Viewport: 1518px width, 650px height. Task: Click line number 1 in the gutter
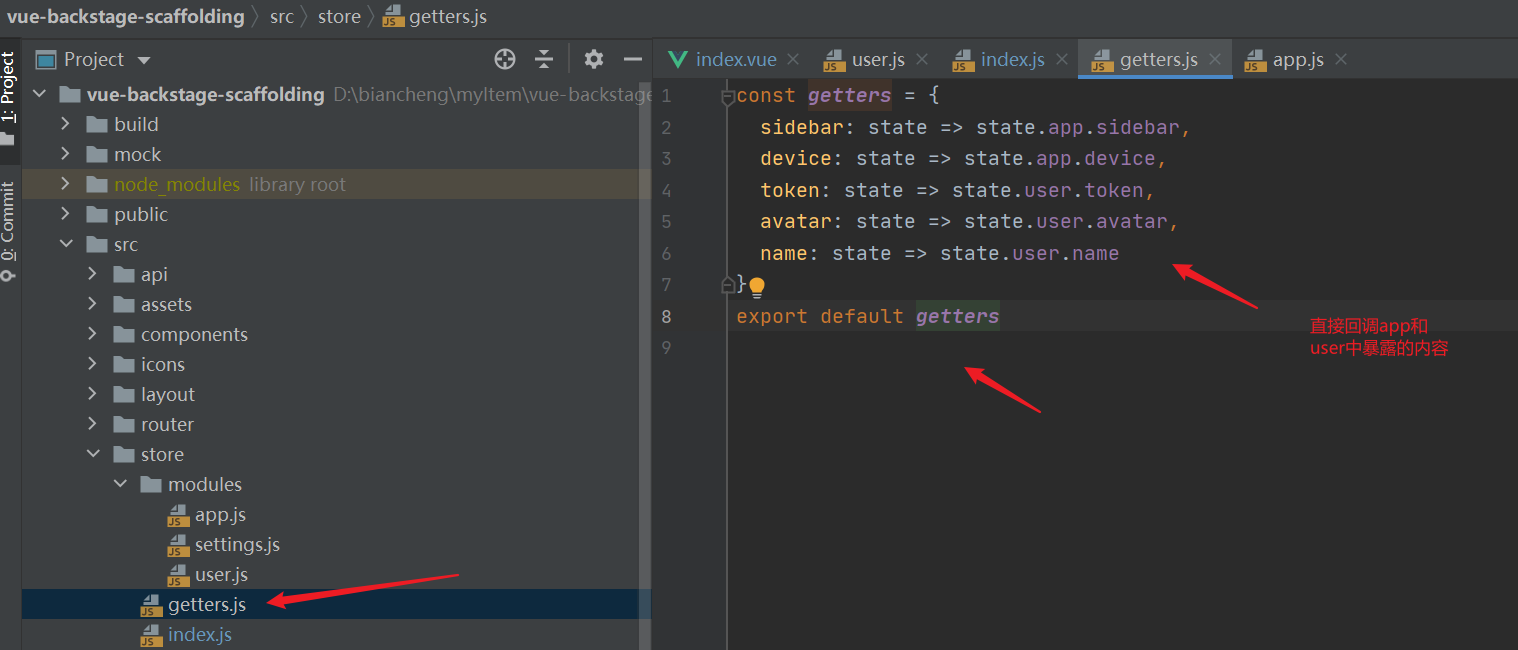pyautogui.click(x=666, y=96)
